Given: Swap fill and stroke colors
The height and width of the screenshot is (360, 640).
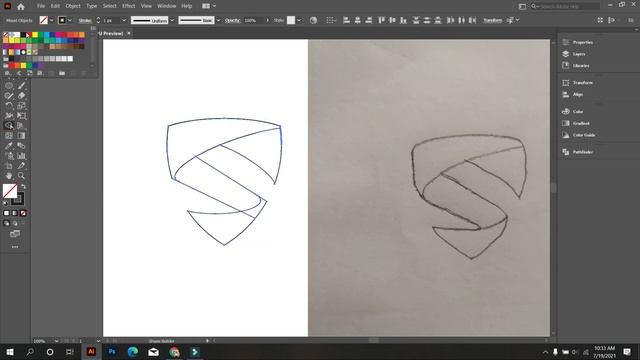Looking at the screenshot, I should 24,187.
